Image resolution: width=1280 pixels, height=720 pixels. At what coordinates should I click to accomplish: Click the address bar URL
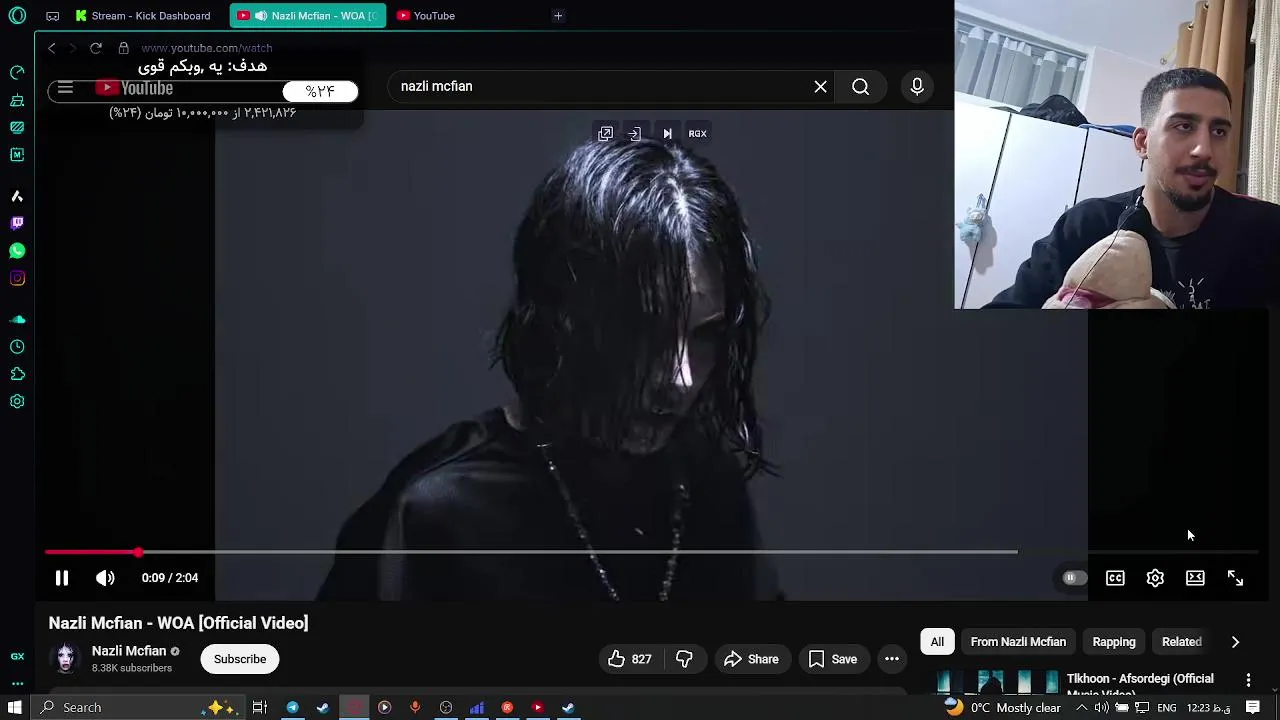207,48
